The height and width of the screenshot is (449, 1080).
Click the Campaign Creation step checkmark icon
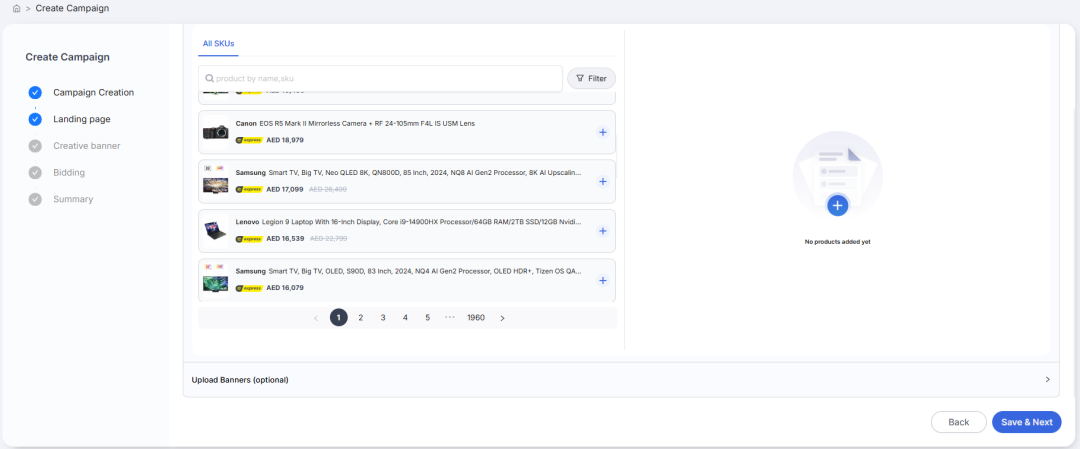click(35, 92)
